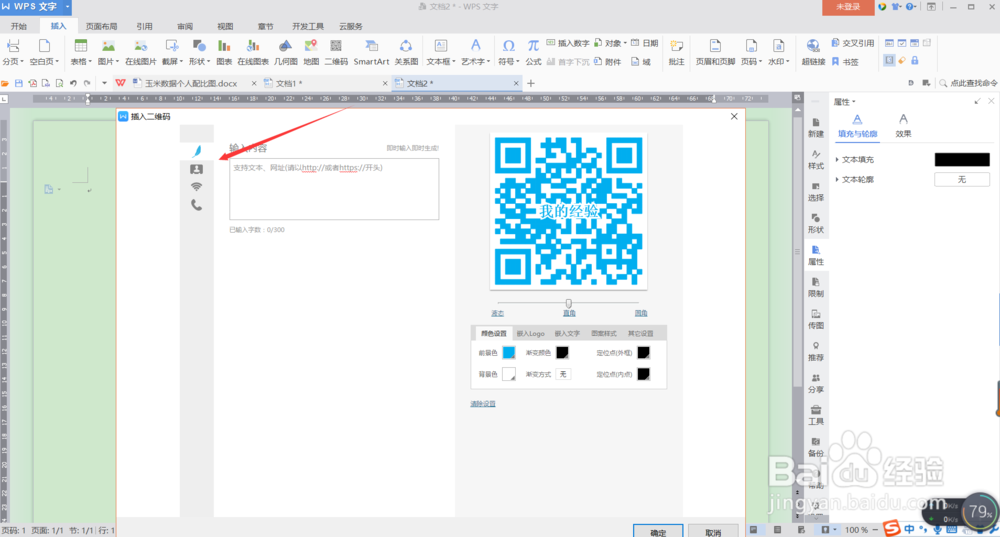Open 工具 tools in right sidebar
This screenshot has height=537, width=1000.
point(816,415)
